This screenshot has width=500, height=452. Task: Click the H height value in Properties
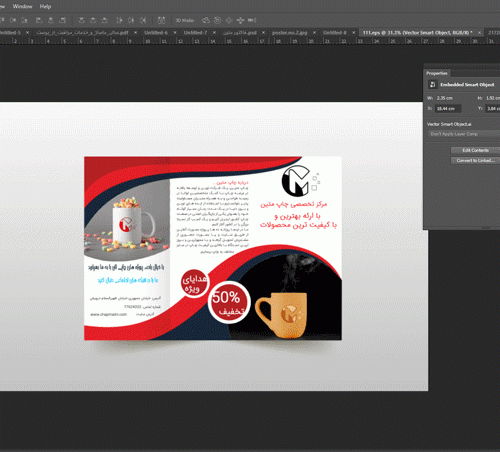pos(493,98)
